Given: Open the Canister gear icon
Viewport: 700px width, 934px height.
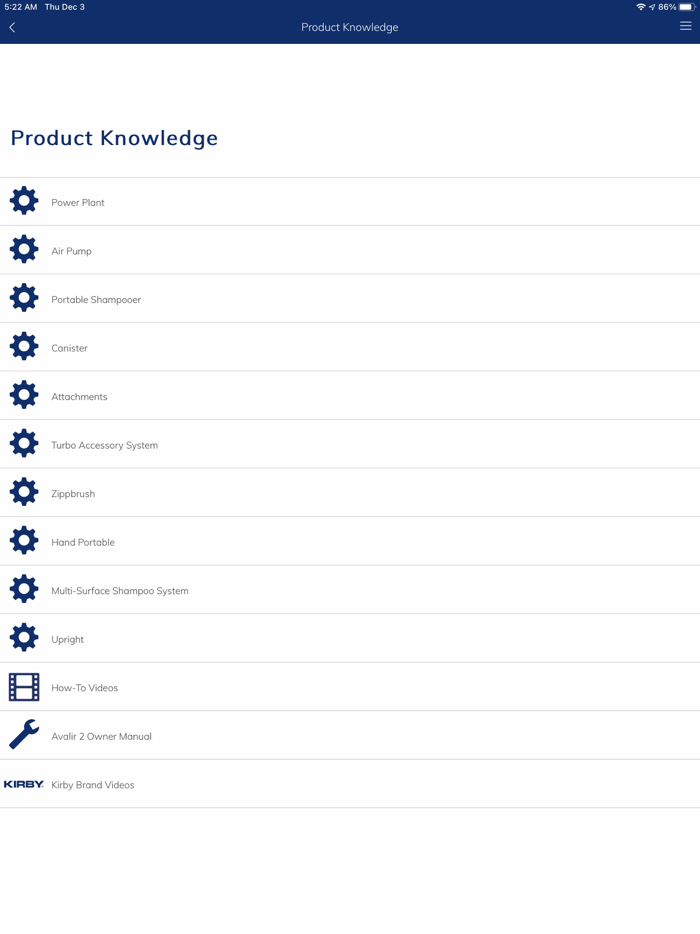Looking at the screenshot, I should [24, 346].
